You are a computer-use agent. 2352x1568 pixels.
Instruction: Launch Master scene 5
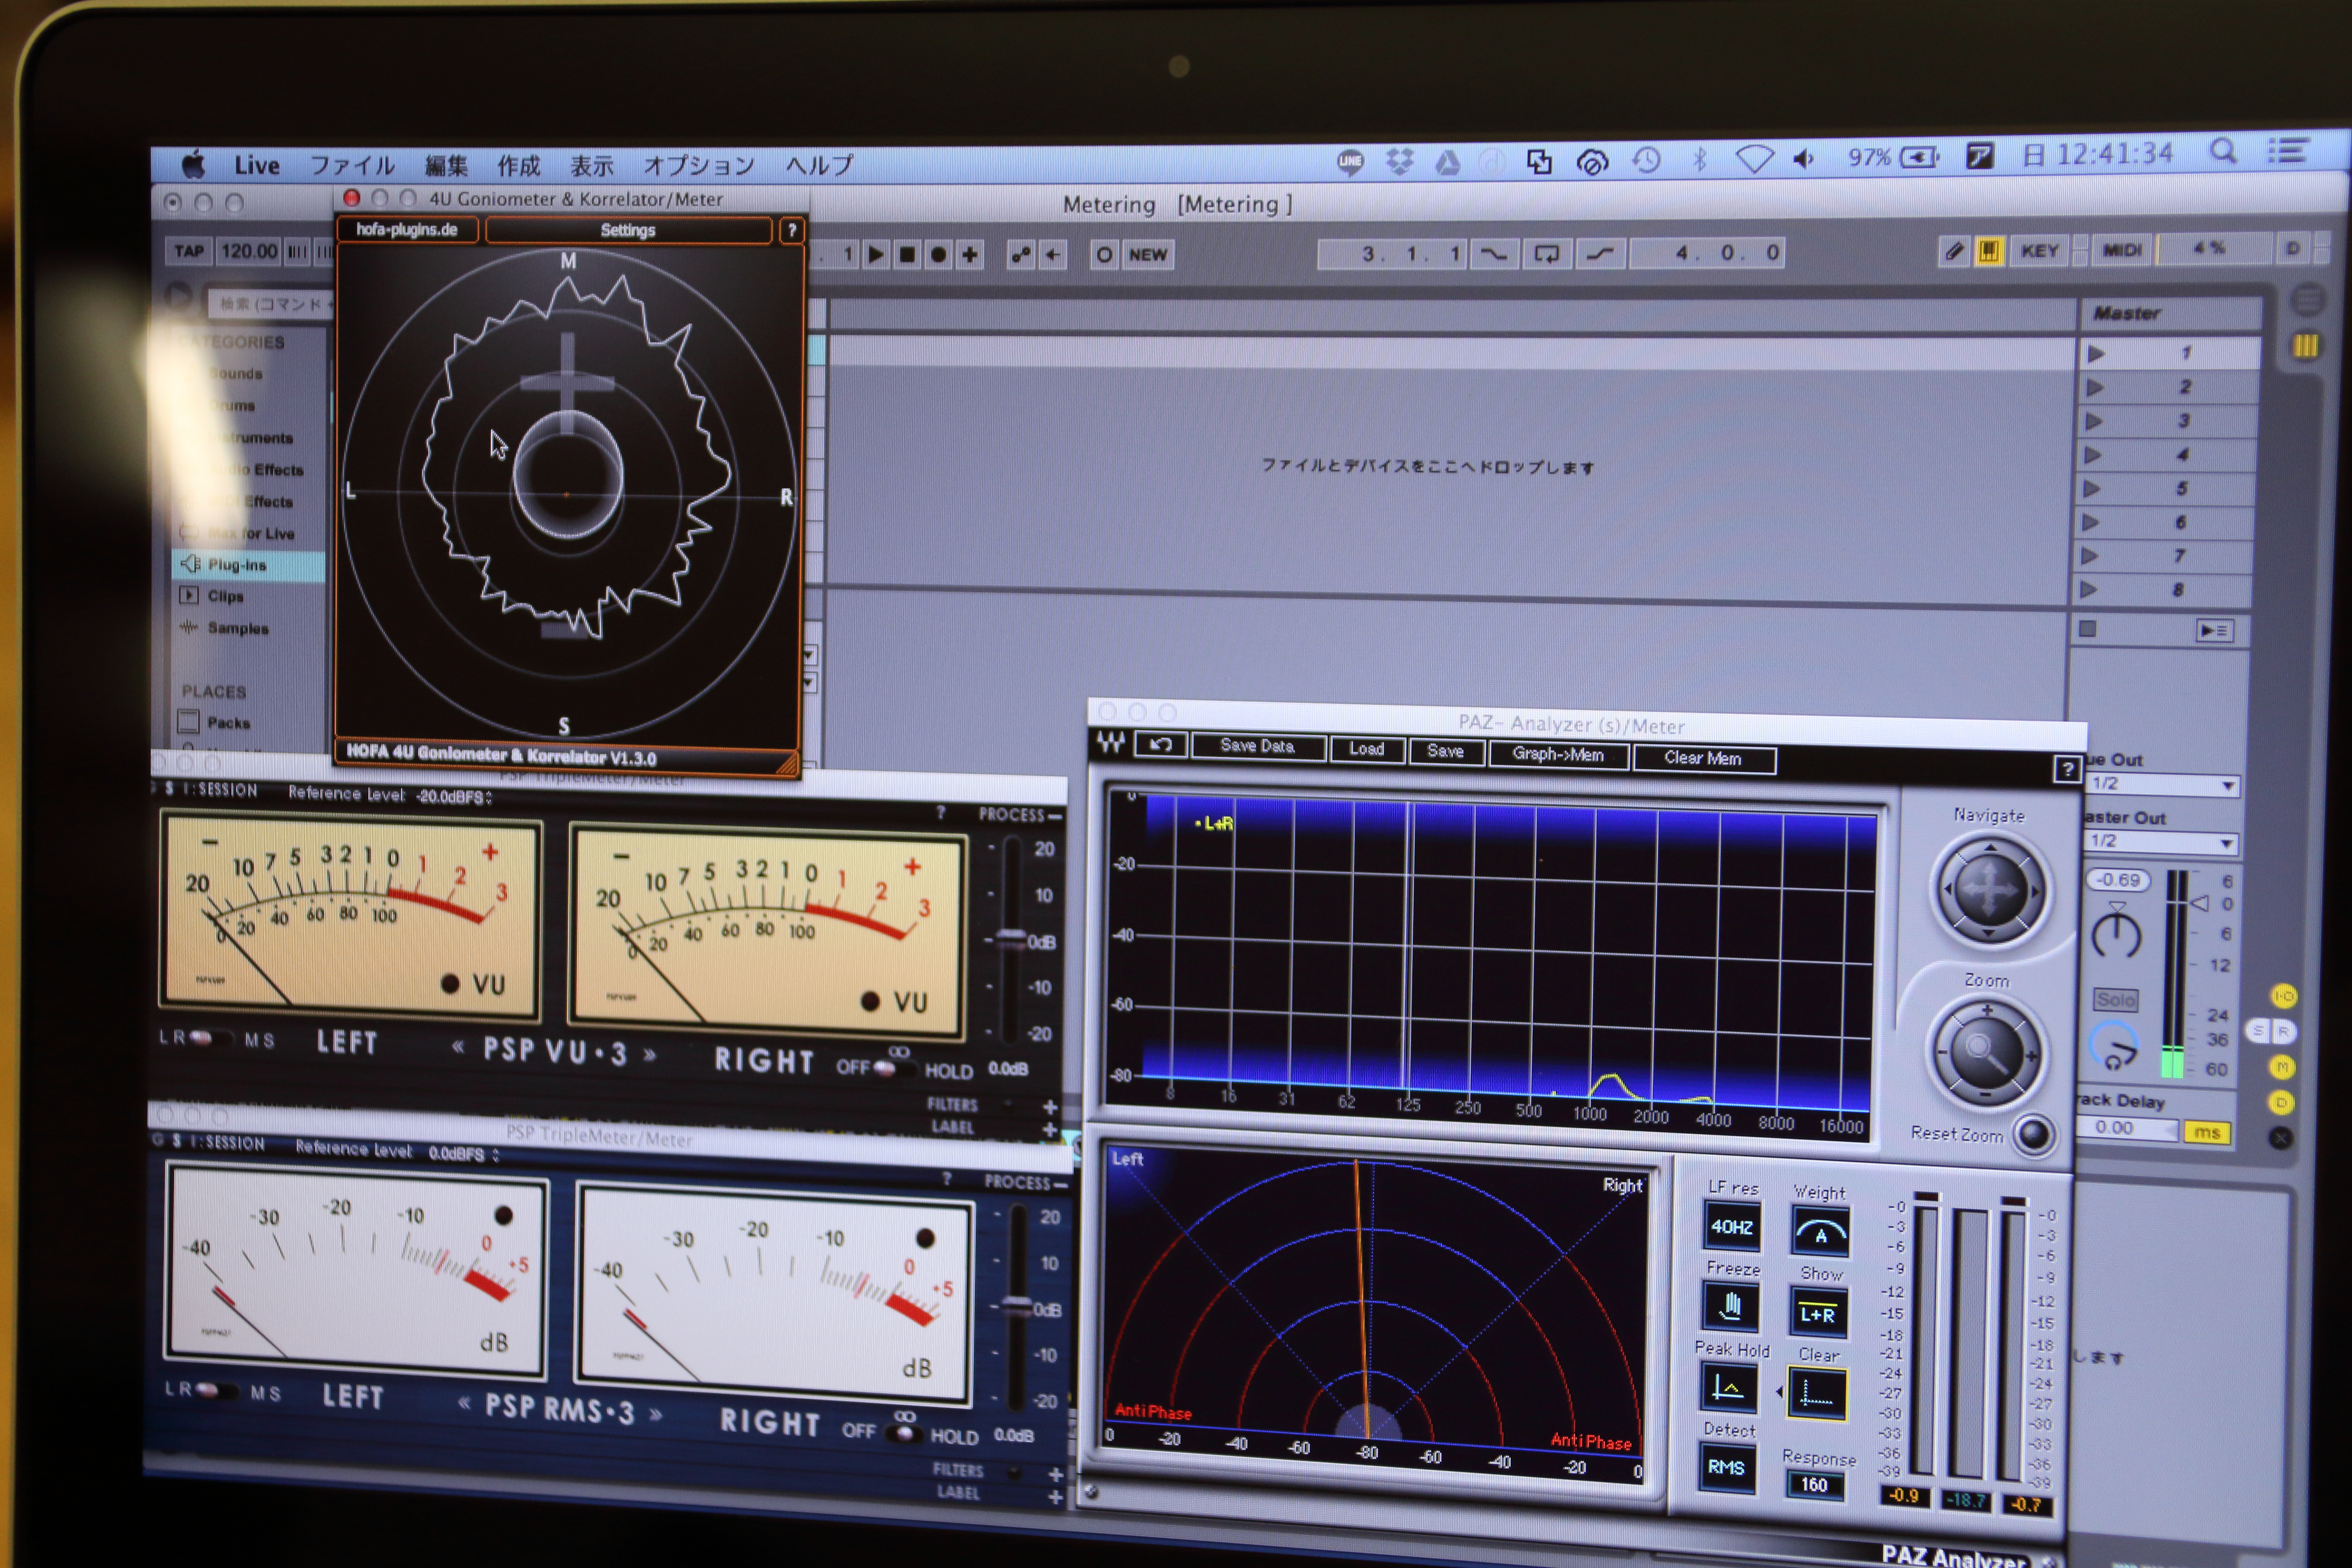(2091, 490)
